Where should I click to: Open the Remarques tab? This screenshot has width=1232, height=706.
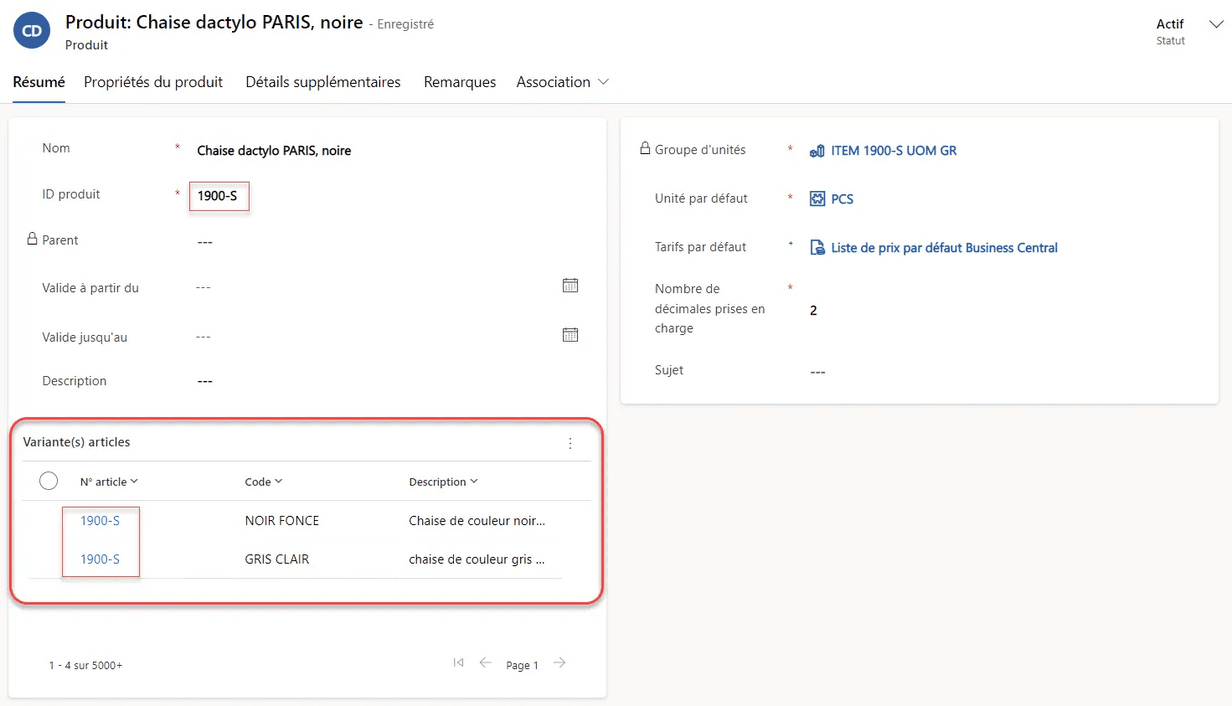[x=459, y=82]
